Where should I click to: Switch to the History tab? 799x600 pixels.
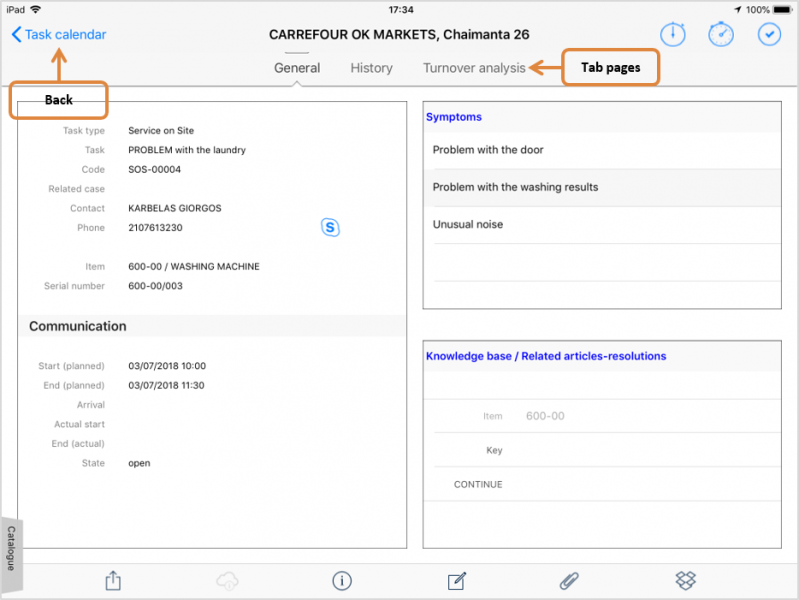point(371,68)
